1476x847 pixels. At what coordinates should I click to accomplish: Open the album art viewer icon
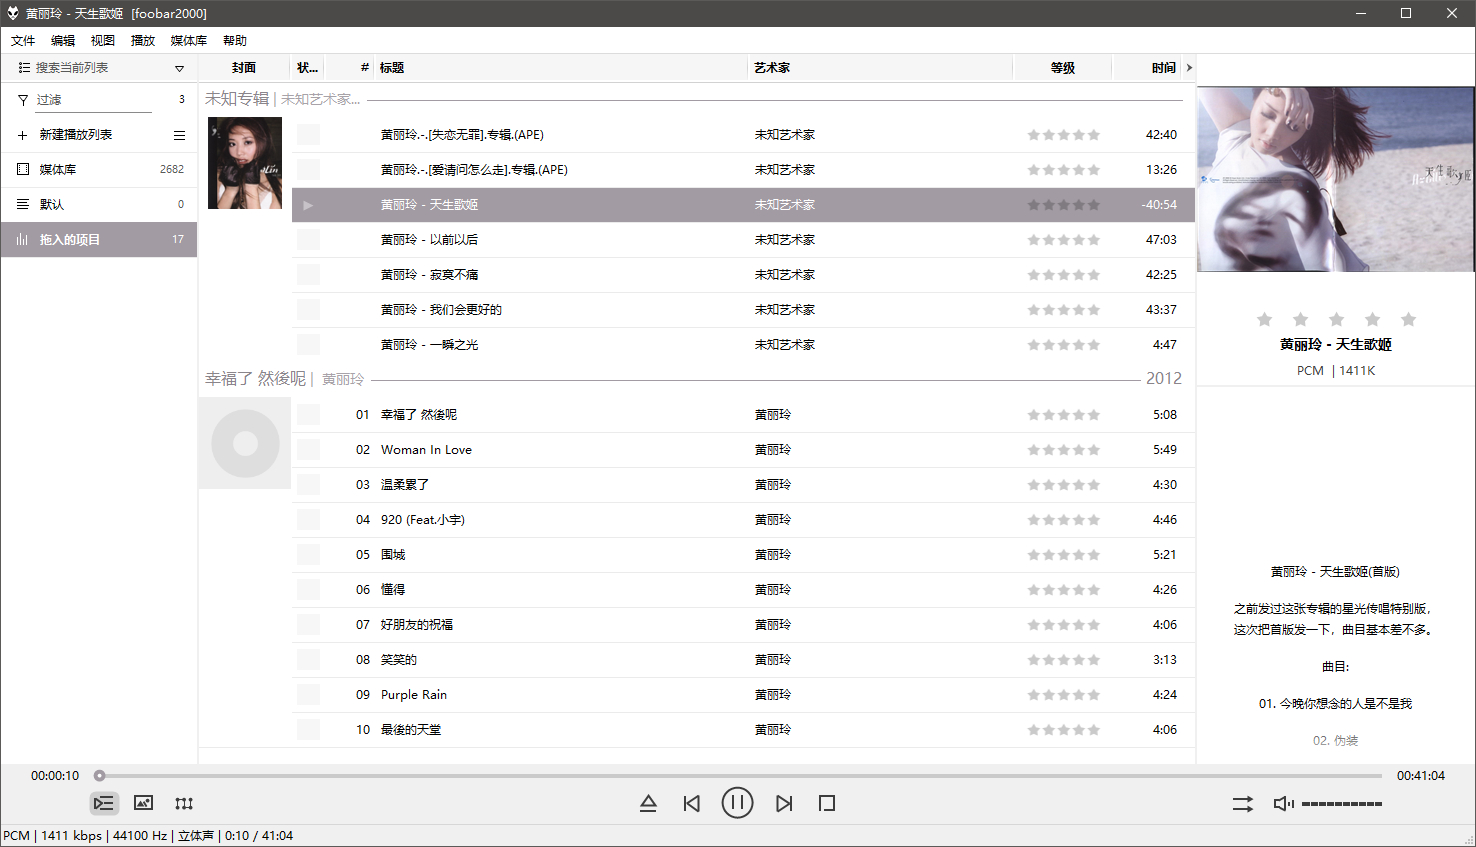143,802
